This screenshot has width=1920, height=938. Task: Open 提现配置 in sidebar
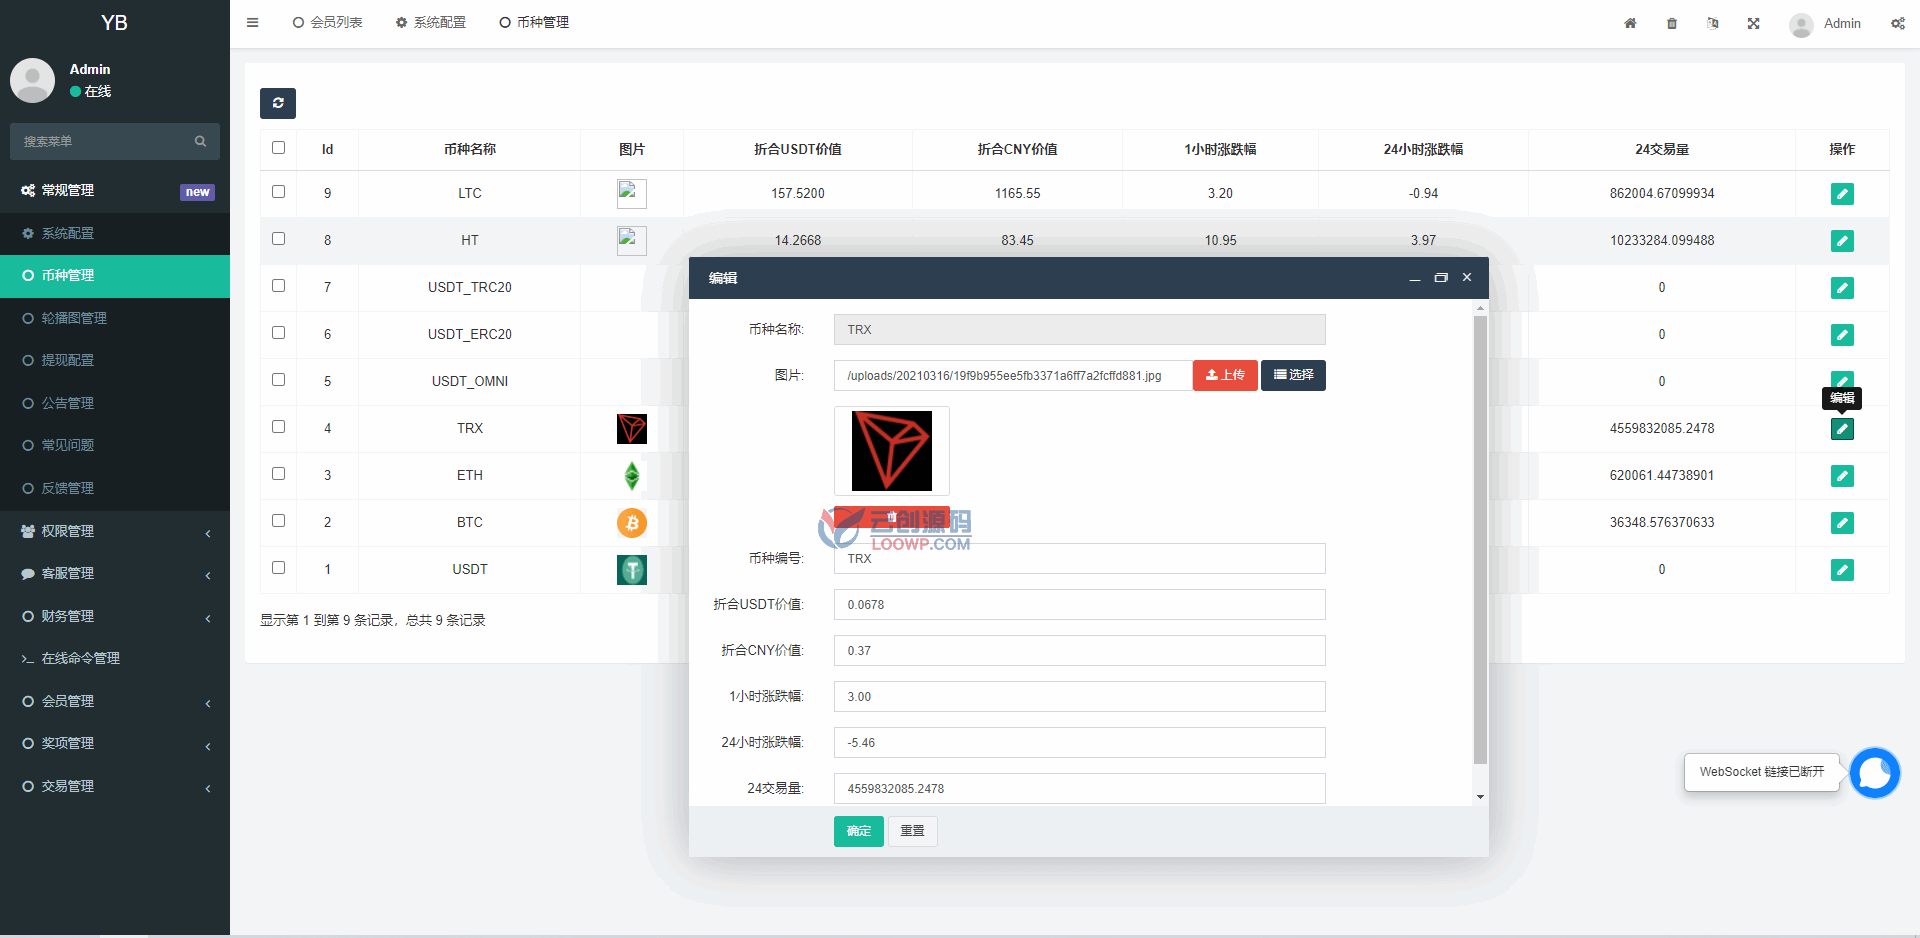[115, 361]
